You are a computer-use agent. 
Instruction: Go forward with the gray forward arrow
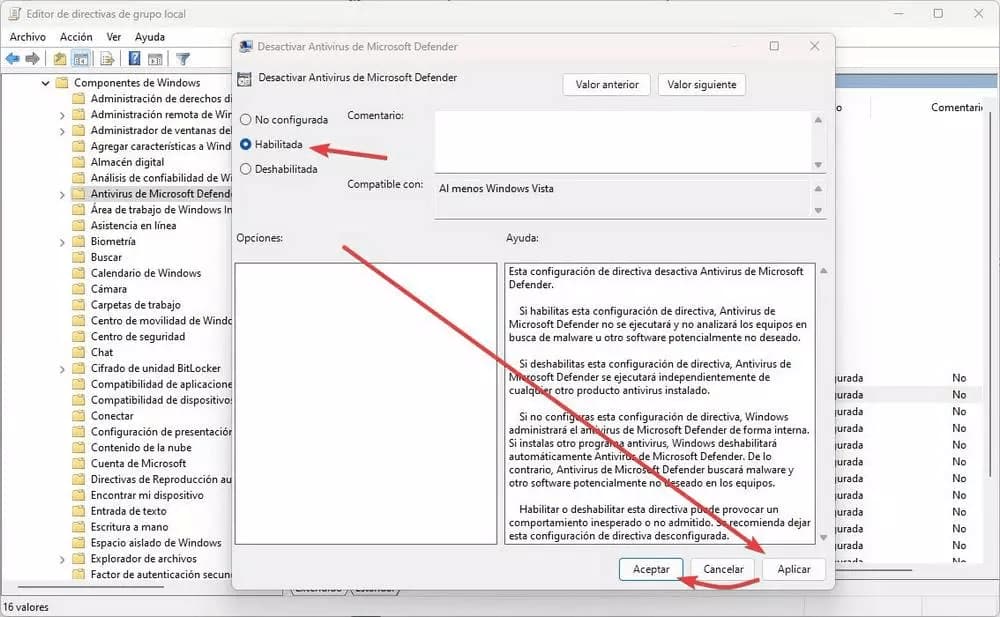(x=33, y=59)
